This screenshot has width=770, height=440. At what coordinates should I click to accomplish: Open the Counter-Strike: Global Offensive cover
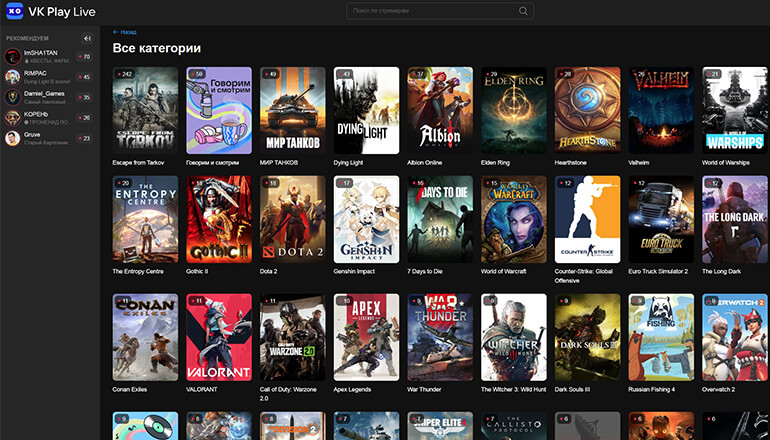pyautogui.click(x=587, y=219)
